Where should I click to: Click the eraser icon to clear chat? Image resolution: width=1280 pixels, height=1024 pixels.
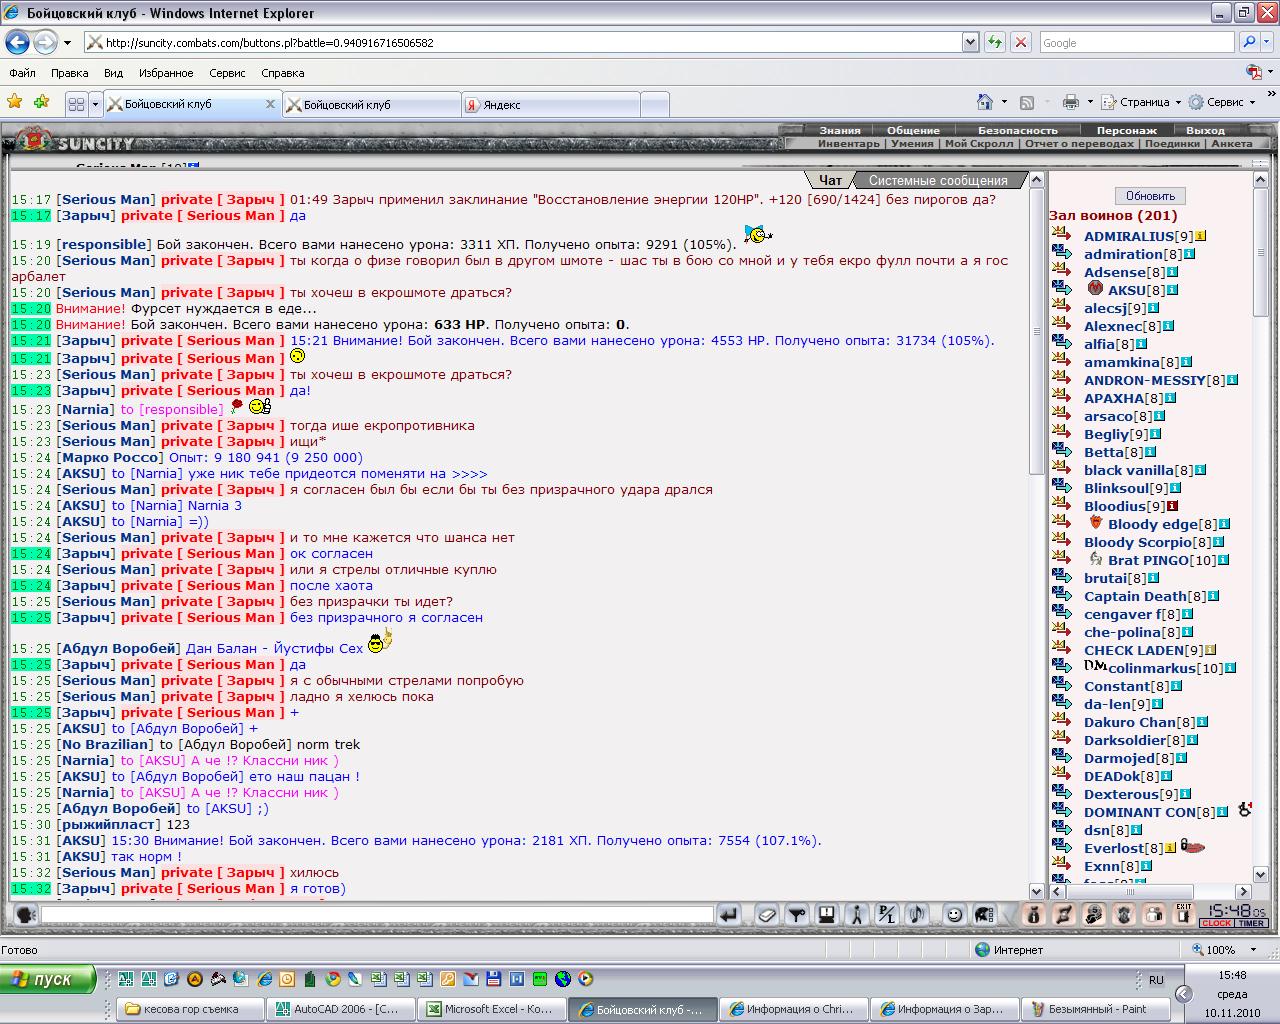coord(767,914)
